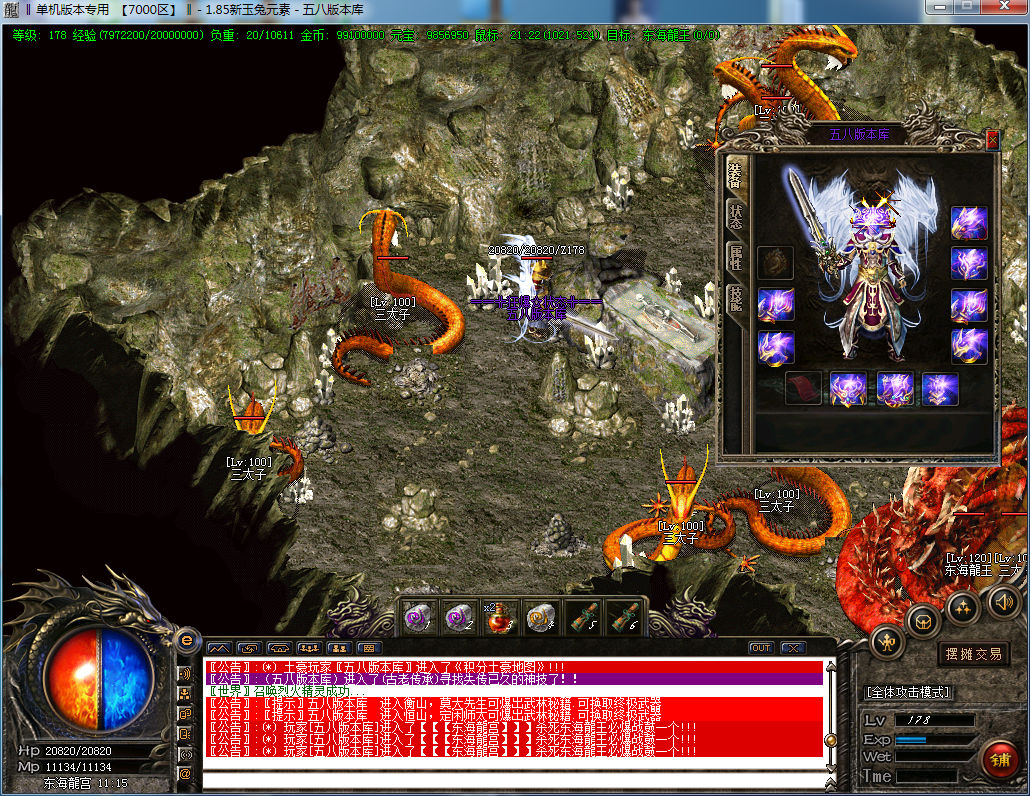Drink the red potion in hotbar slot 3
Viewport: 1030px width, 796px height.
[x=499, y=617]
